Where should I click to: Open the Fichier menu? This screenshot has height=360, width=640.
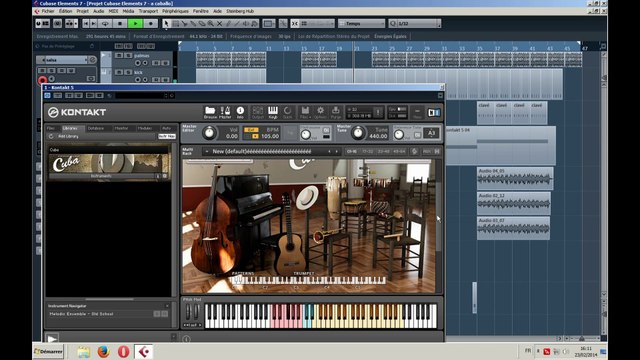pyautogui.click(x=47, y=11)
